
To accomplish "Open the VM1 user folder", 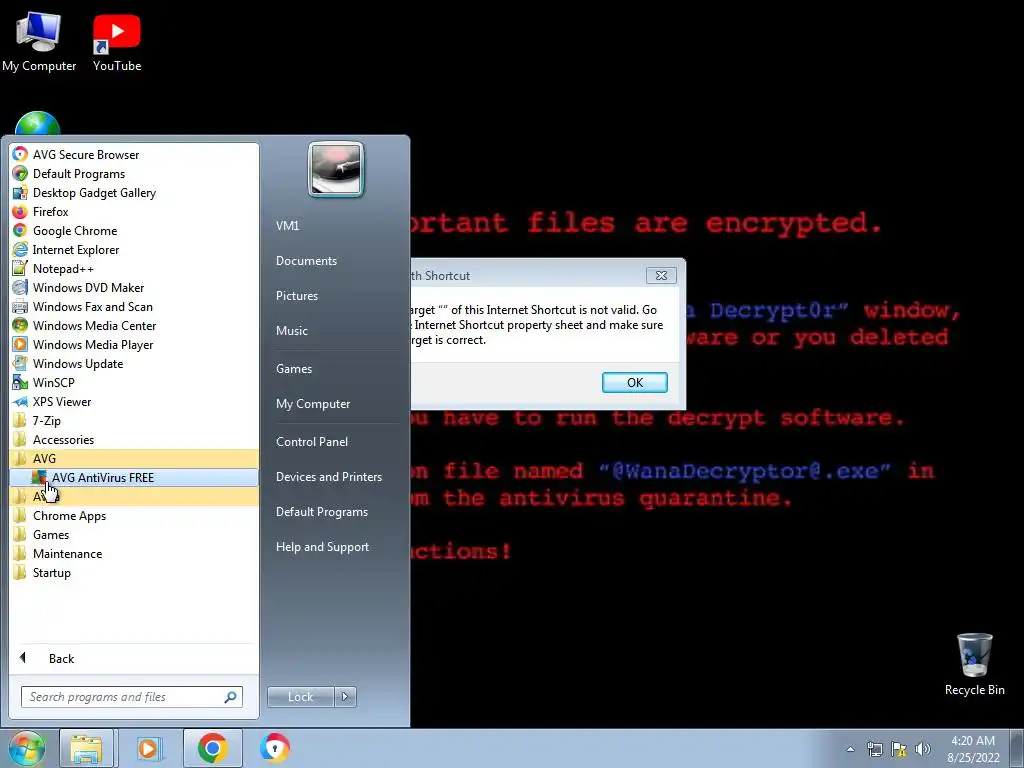I will point(337,225).
